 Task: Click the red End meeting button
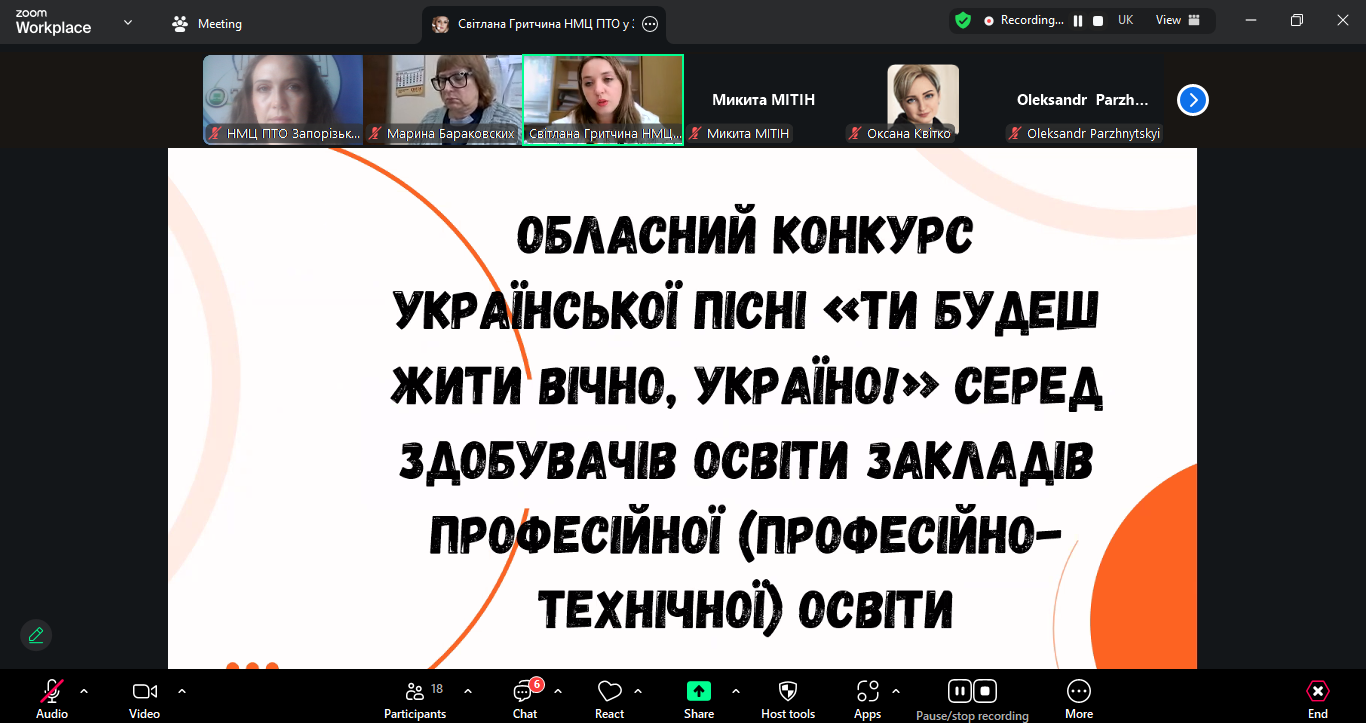click(1318, 698)
